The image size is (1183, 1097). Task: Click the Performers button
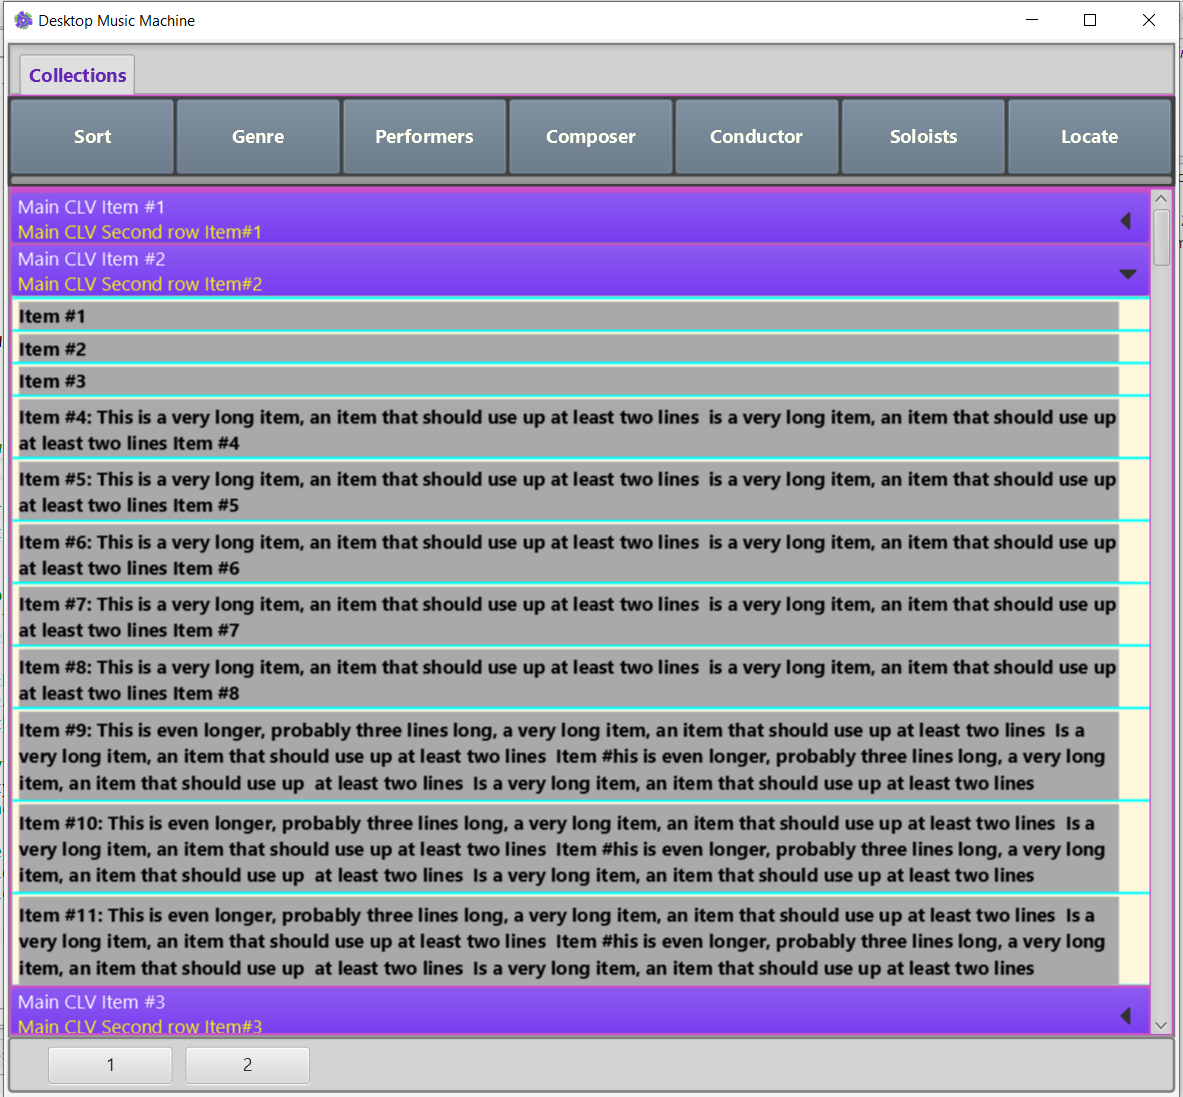pos(424,137)
